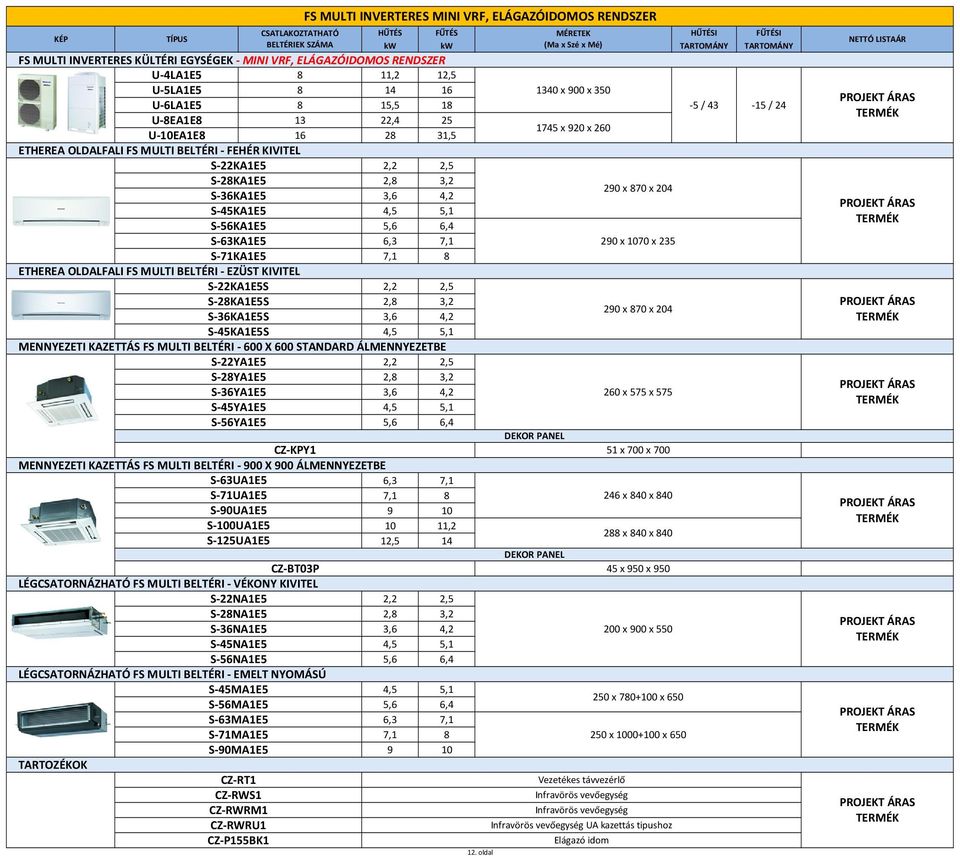
Task: Select accessory 'CZ-RWRU1'
Action: tap(238, 825)
